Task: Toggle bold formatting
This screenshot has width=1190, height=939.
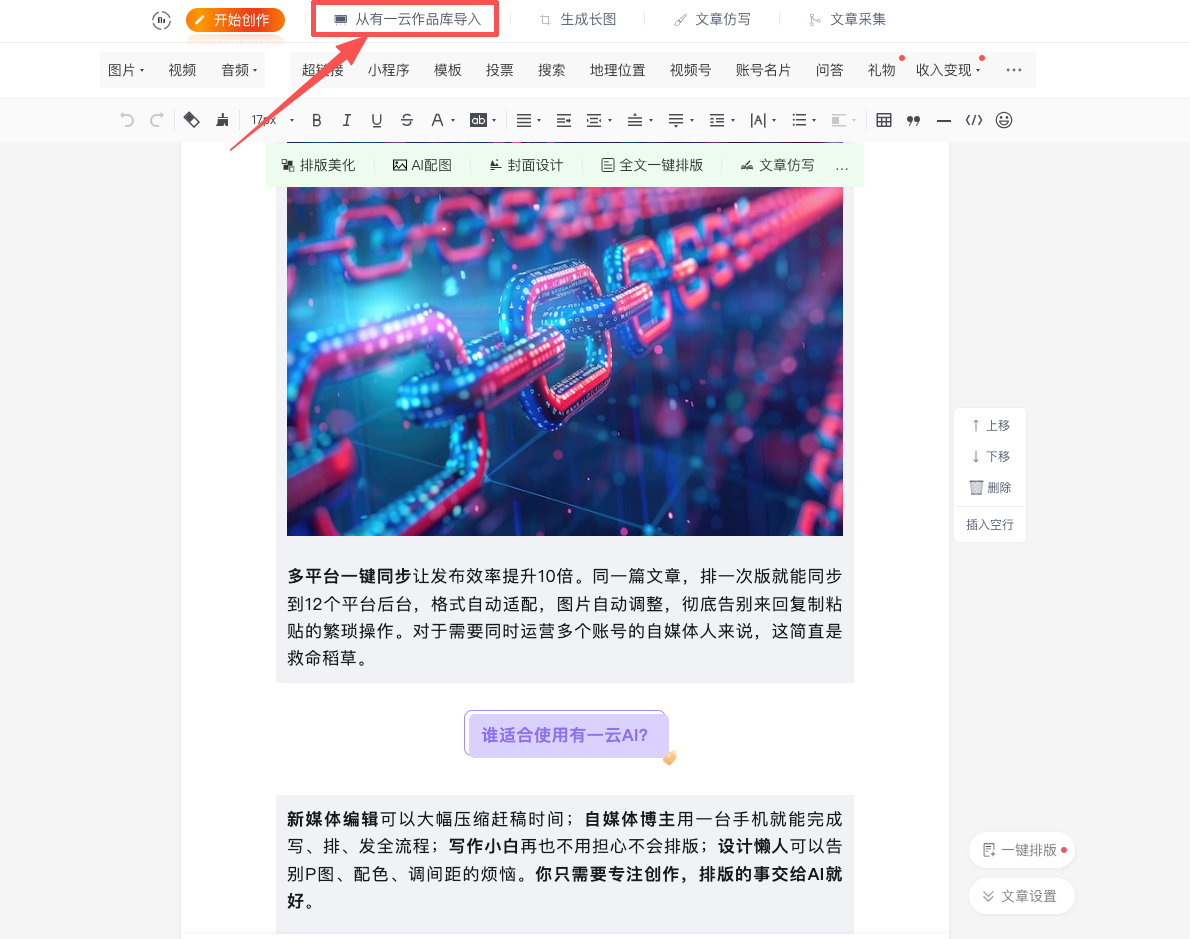Action: click(317, 120)
